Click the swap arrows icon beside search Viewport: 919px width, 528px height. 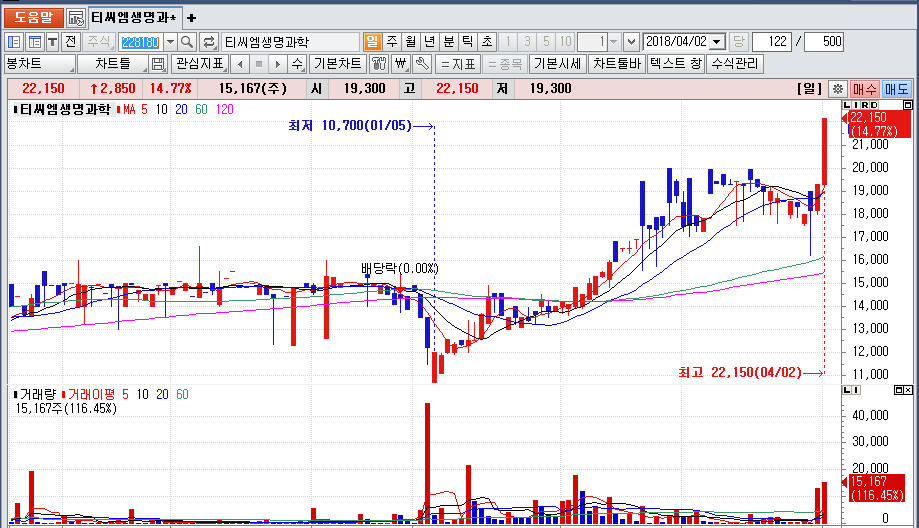209,42
